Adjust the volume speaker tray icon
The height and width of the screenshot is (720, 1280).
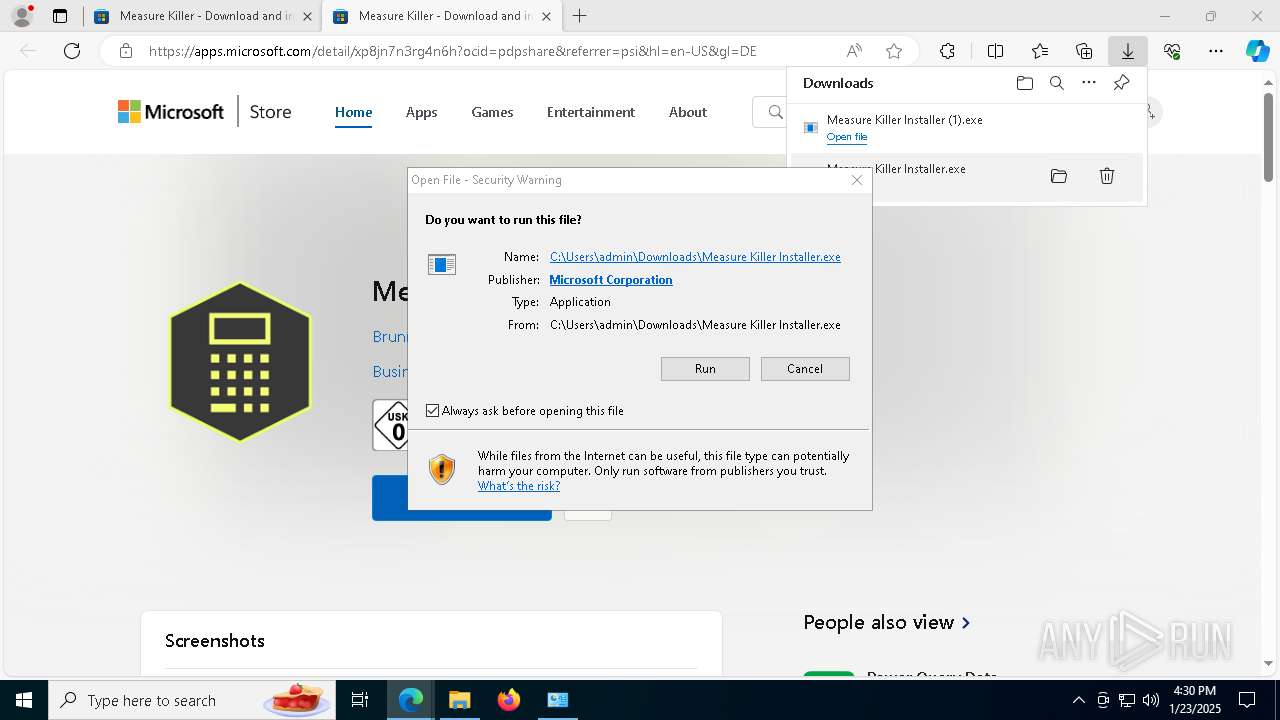pyautogui.click(x=1150, y=700)
